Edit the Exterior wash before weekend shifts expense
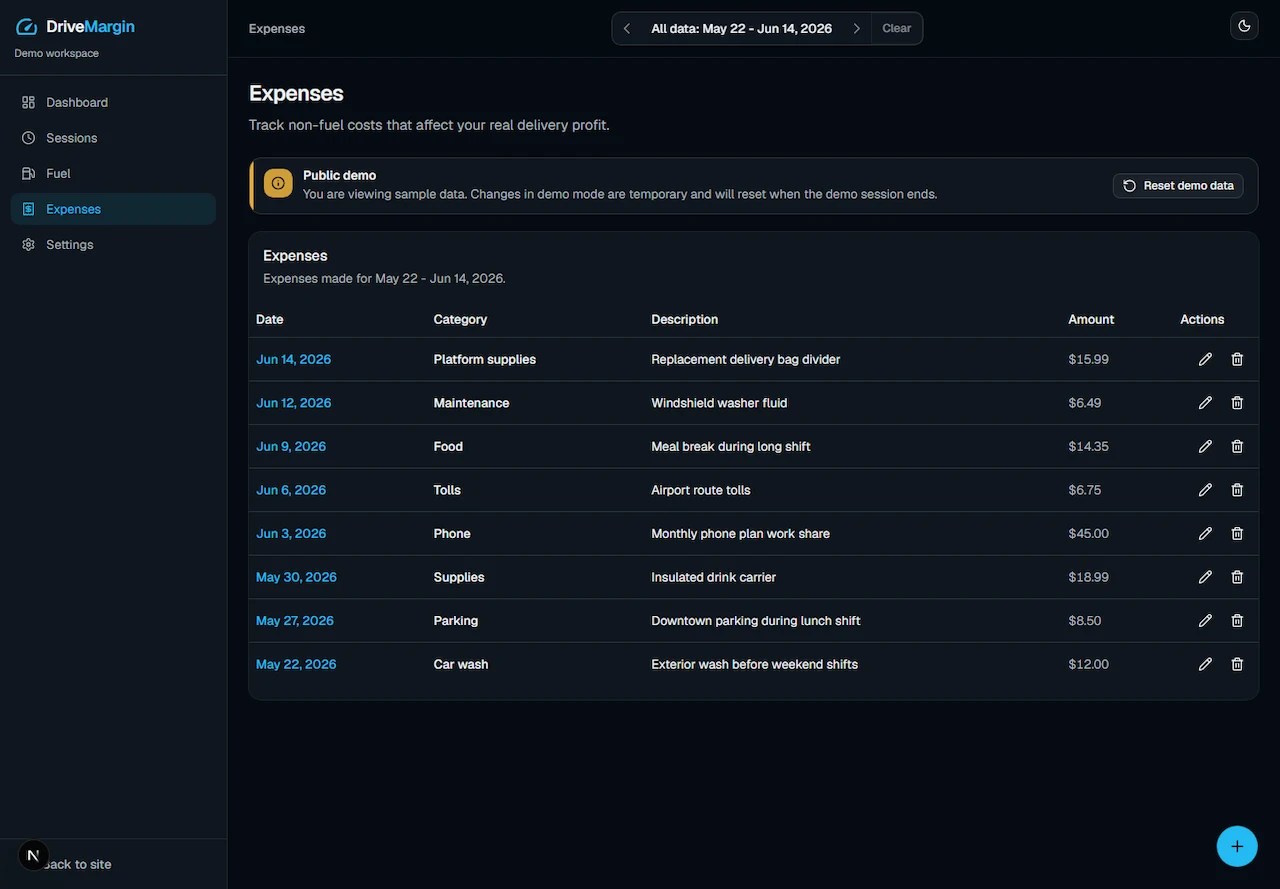Screen dimensions: 1280x889 (x=1205, y=664)
